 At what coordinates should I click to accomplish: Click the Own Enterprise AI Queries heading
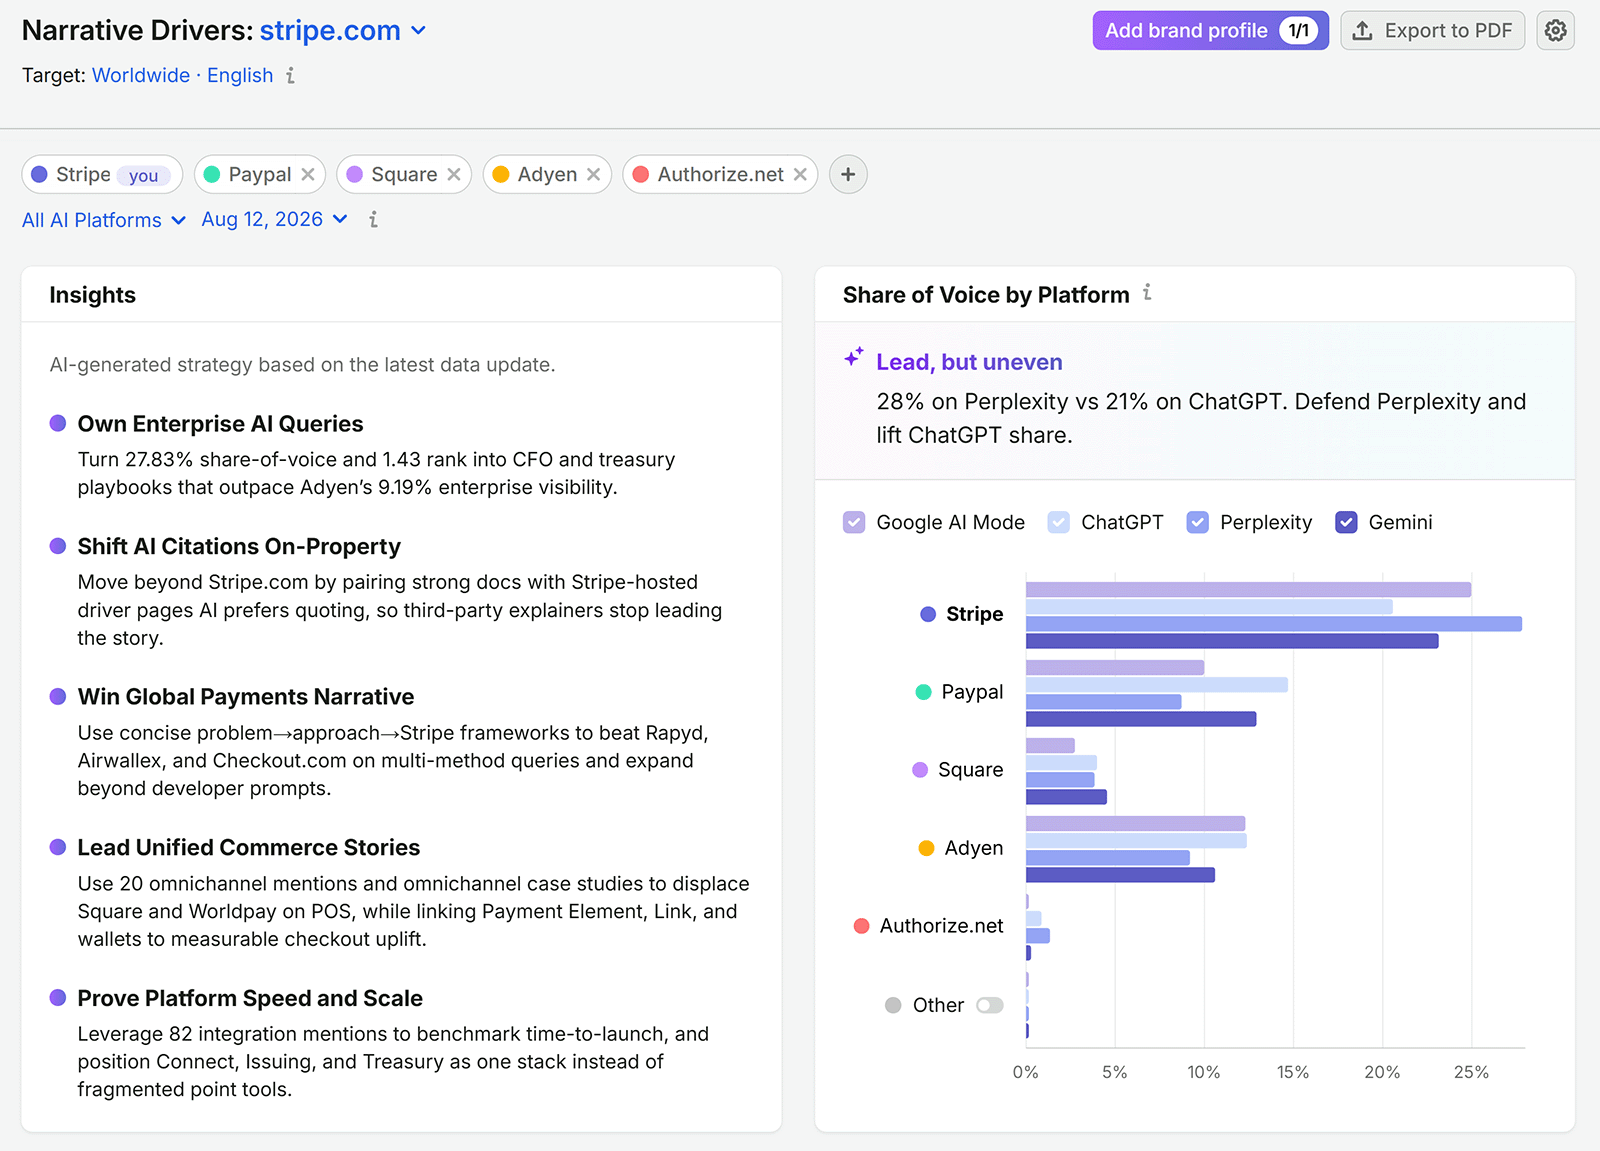pos(220,424)
